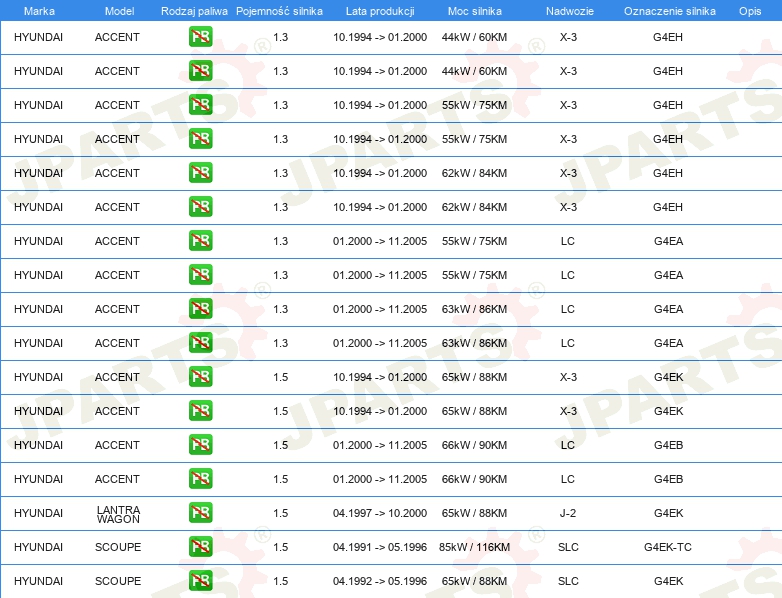The width and height of the screenshot is (782, 598).
Task: Select the G4EK-TC engine code cell
Action: click(x=668, y=547)
